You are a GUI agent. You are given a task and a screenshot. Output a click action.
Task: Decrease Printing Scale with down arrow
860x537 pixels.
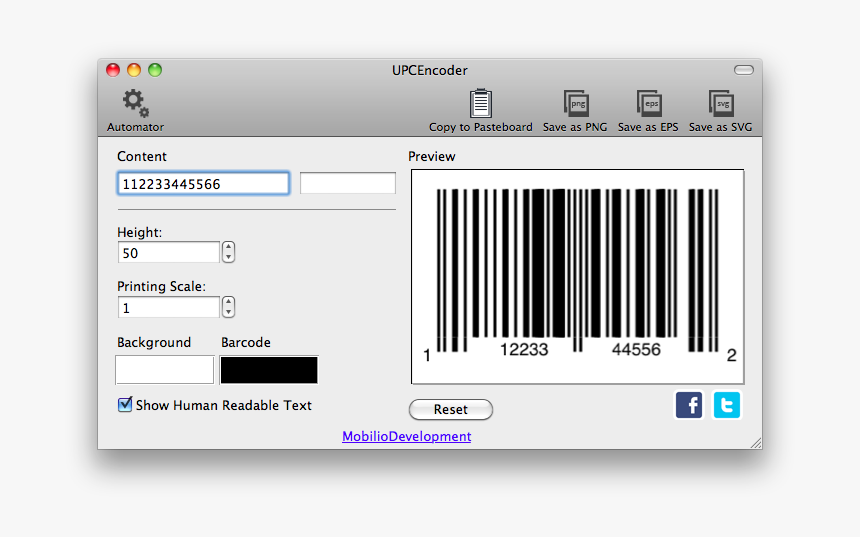(x=229, y=312)
